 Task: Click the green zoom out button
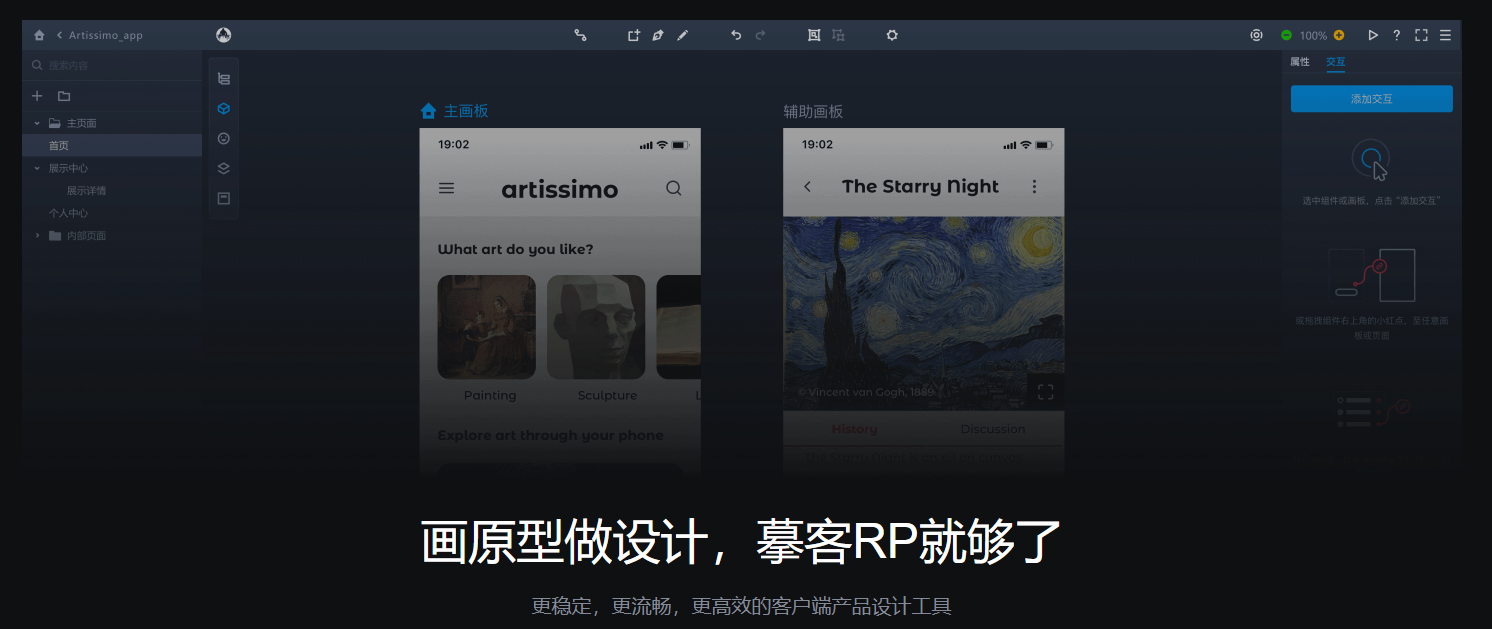pyautogui.click(x=1286, y=35)
